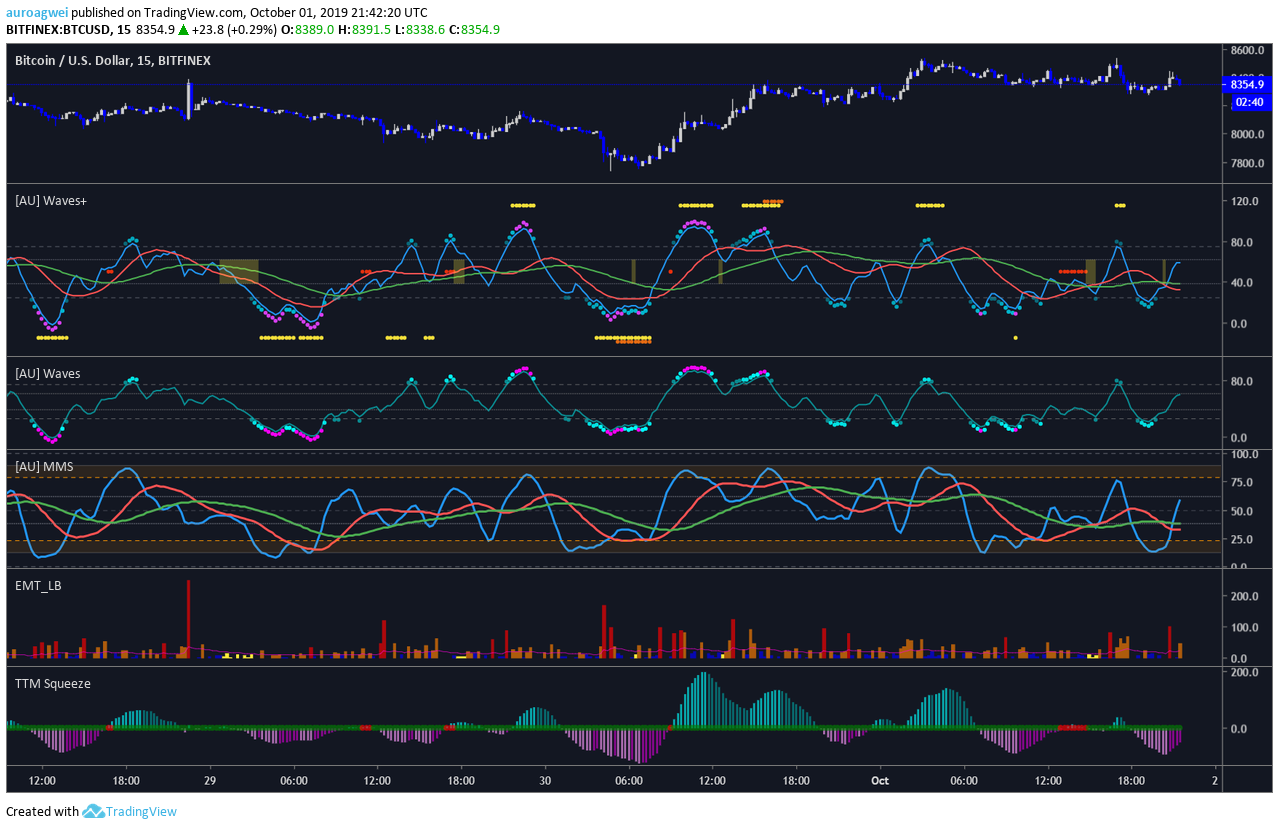Click the 8600.0 price axis label
Screen dimensions: 1279x829
click(1248, 50)
